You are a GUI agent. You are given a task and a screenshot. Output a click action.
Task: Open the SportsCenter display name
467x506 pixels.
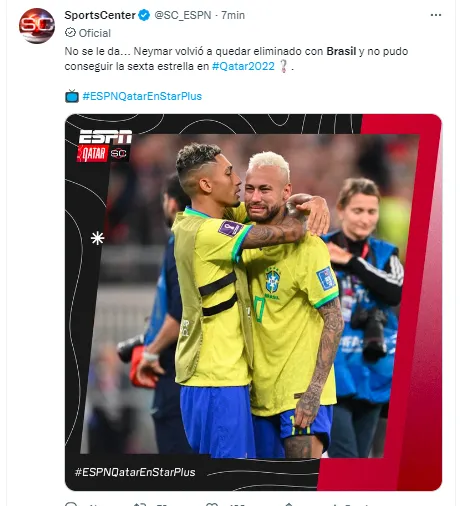(100, 15)
